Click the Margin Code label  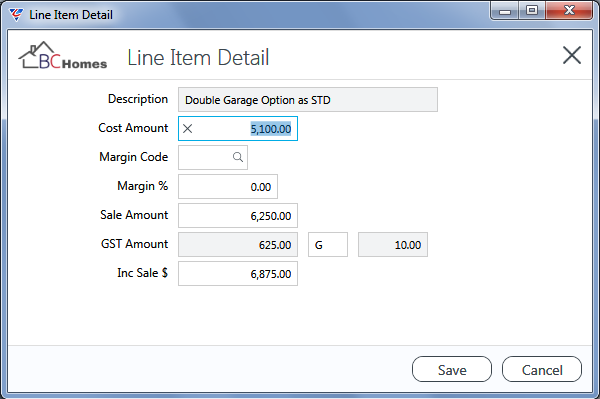coord(134,157)
